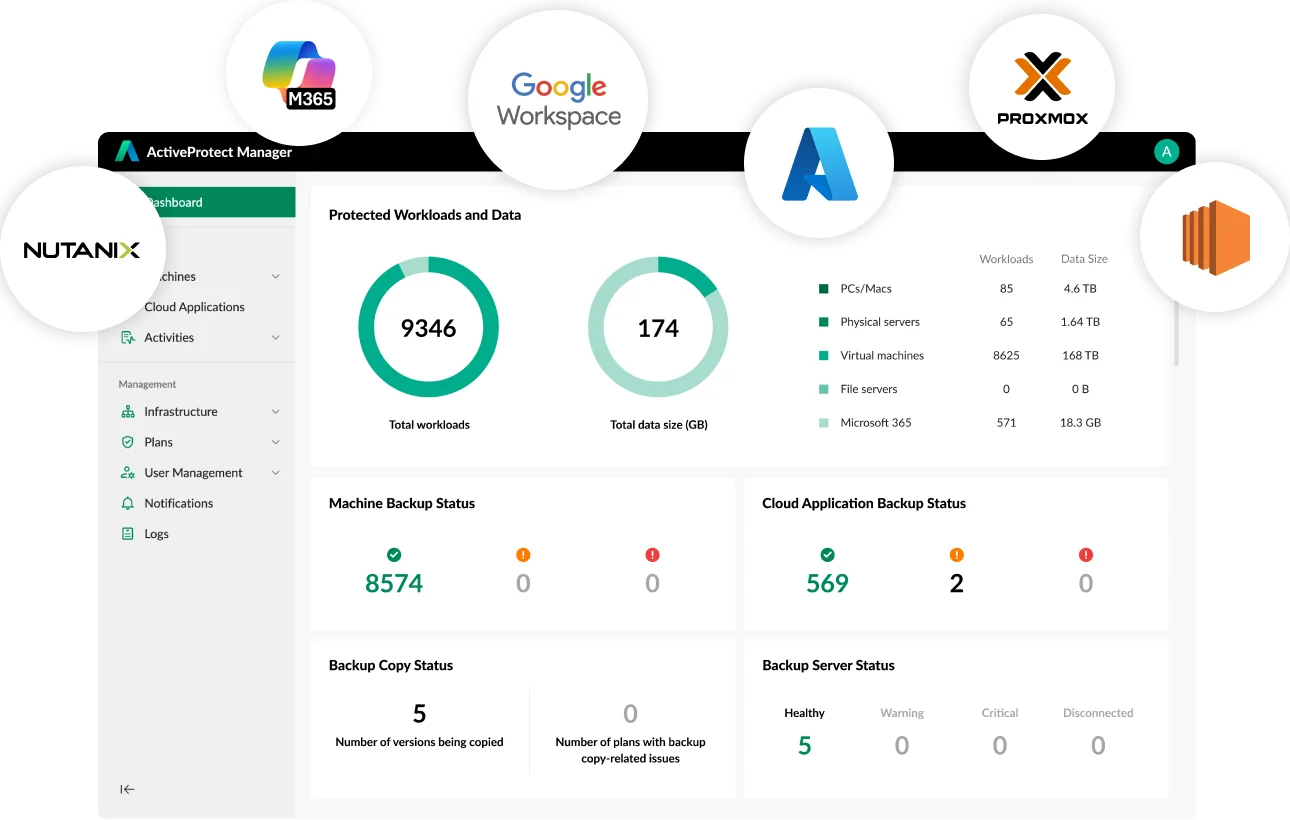The width and height of the screenshot is (1290, 820).
Task: Click Machine Backup Status red error icon
Action: [653, 555]
